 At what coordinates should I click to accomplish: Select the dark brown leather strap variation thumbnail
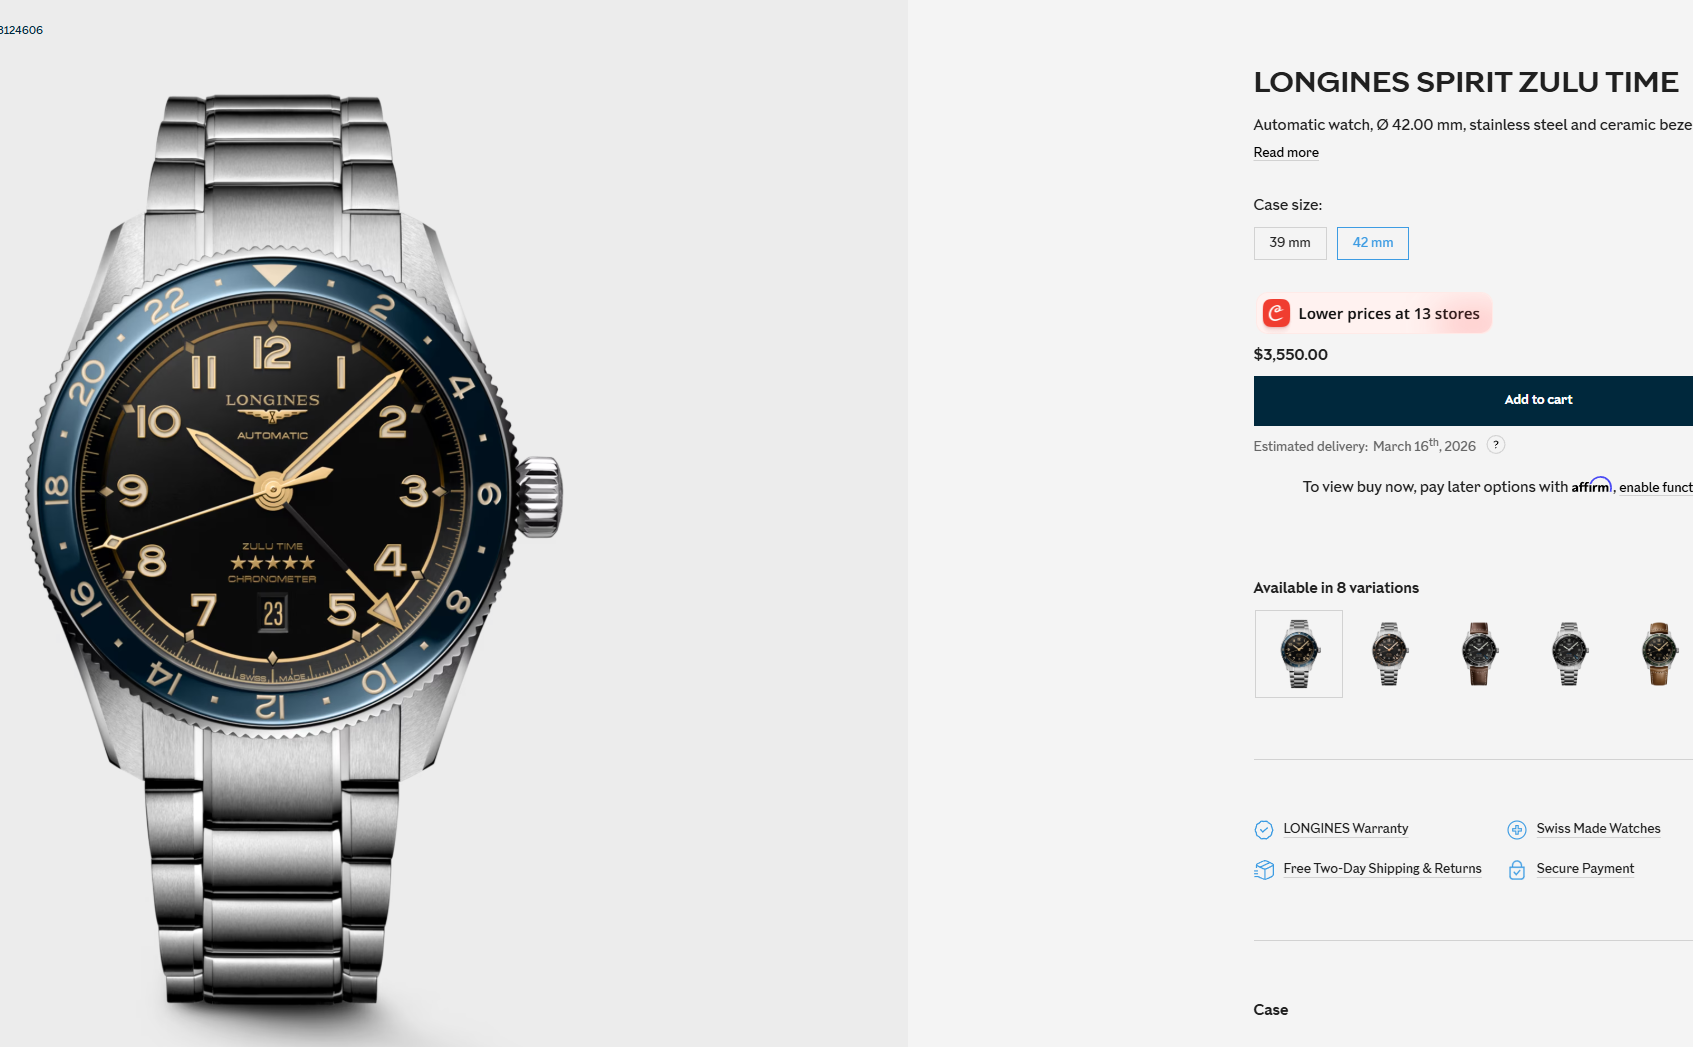(x=1479, y=654)
